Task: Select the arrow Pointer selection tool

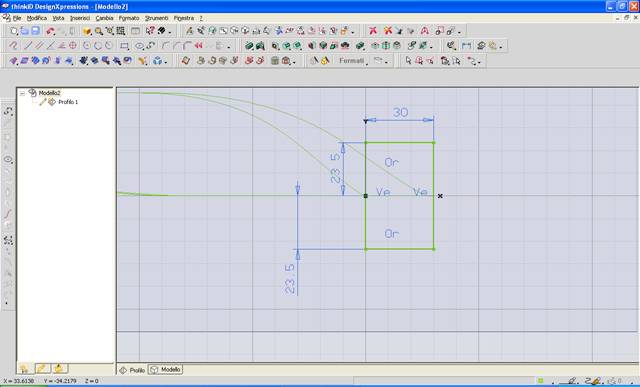Action: (x=409, y=61)
